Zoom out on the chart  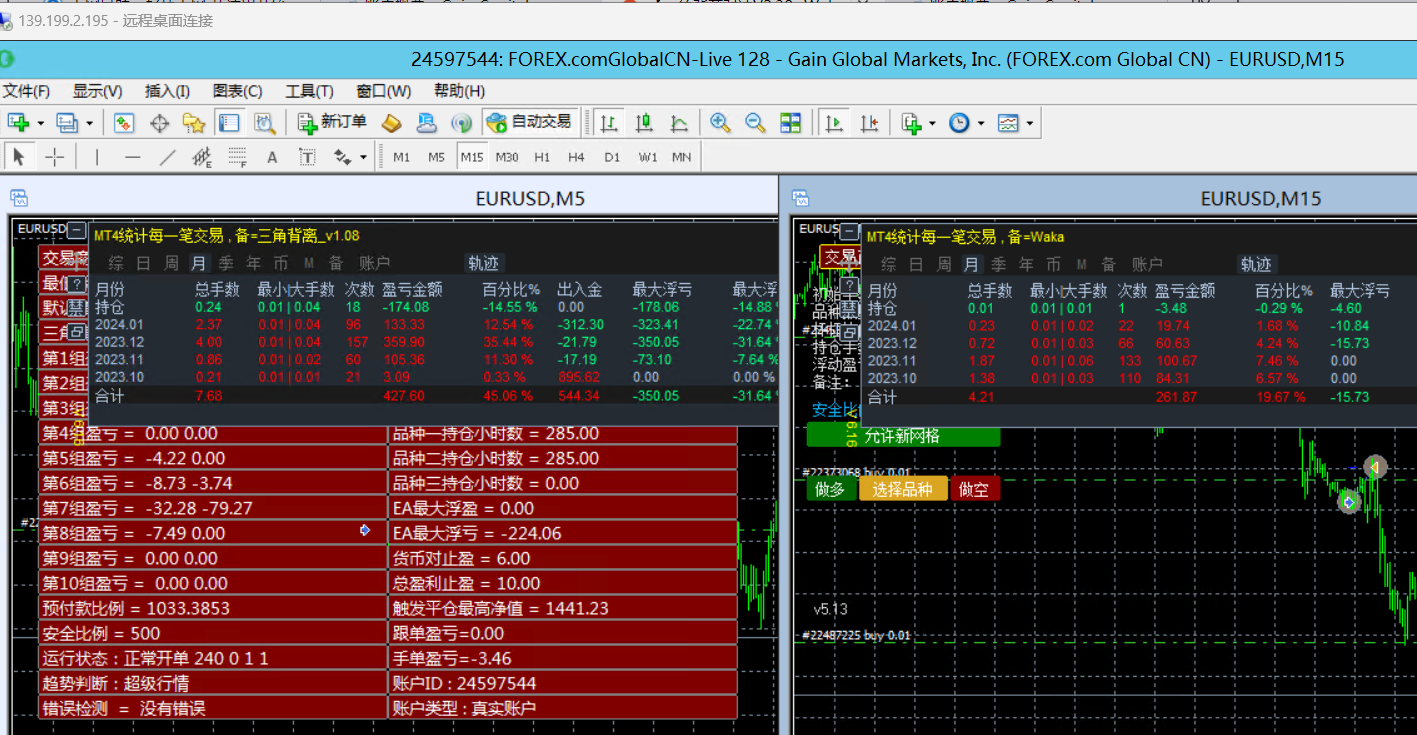(755, 123)
